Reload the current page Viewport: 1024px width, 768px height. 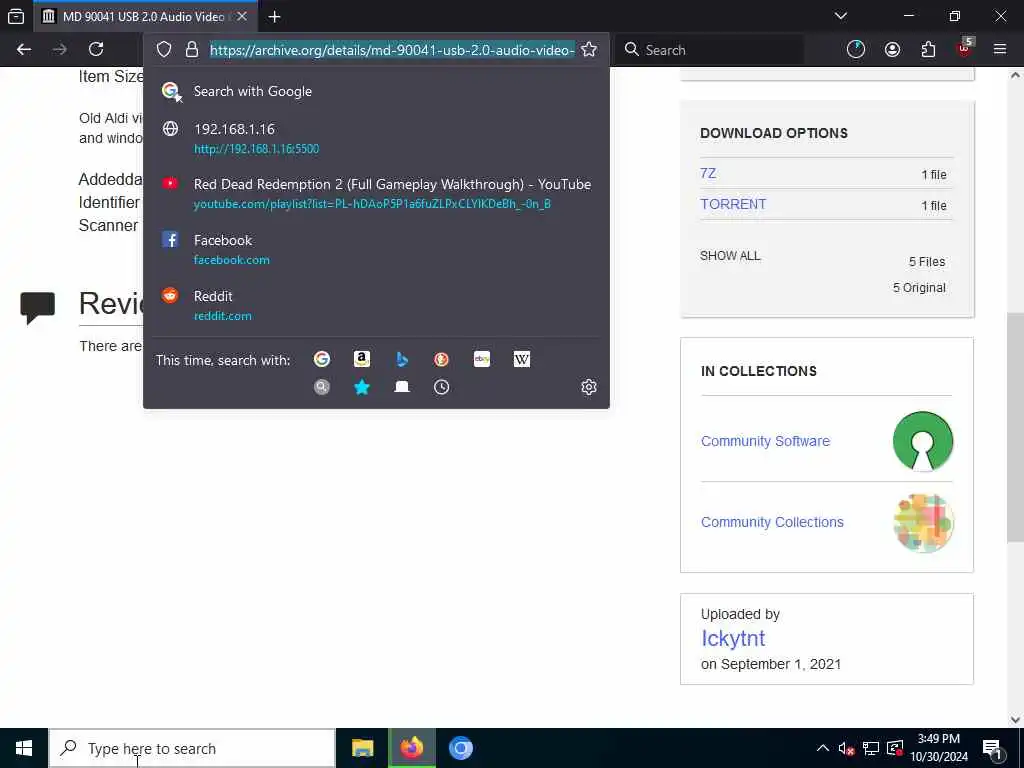pyautogui.click(x=96, y=50)
